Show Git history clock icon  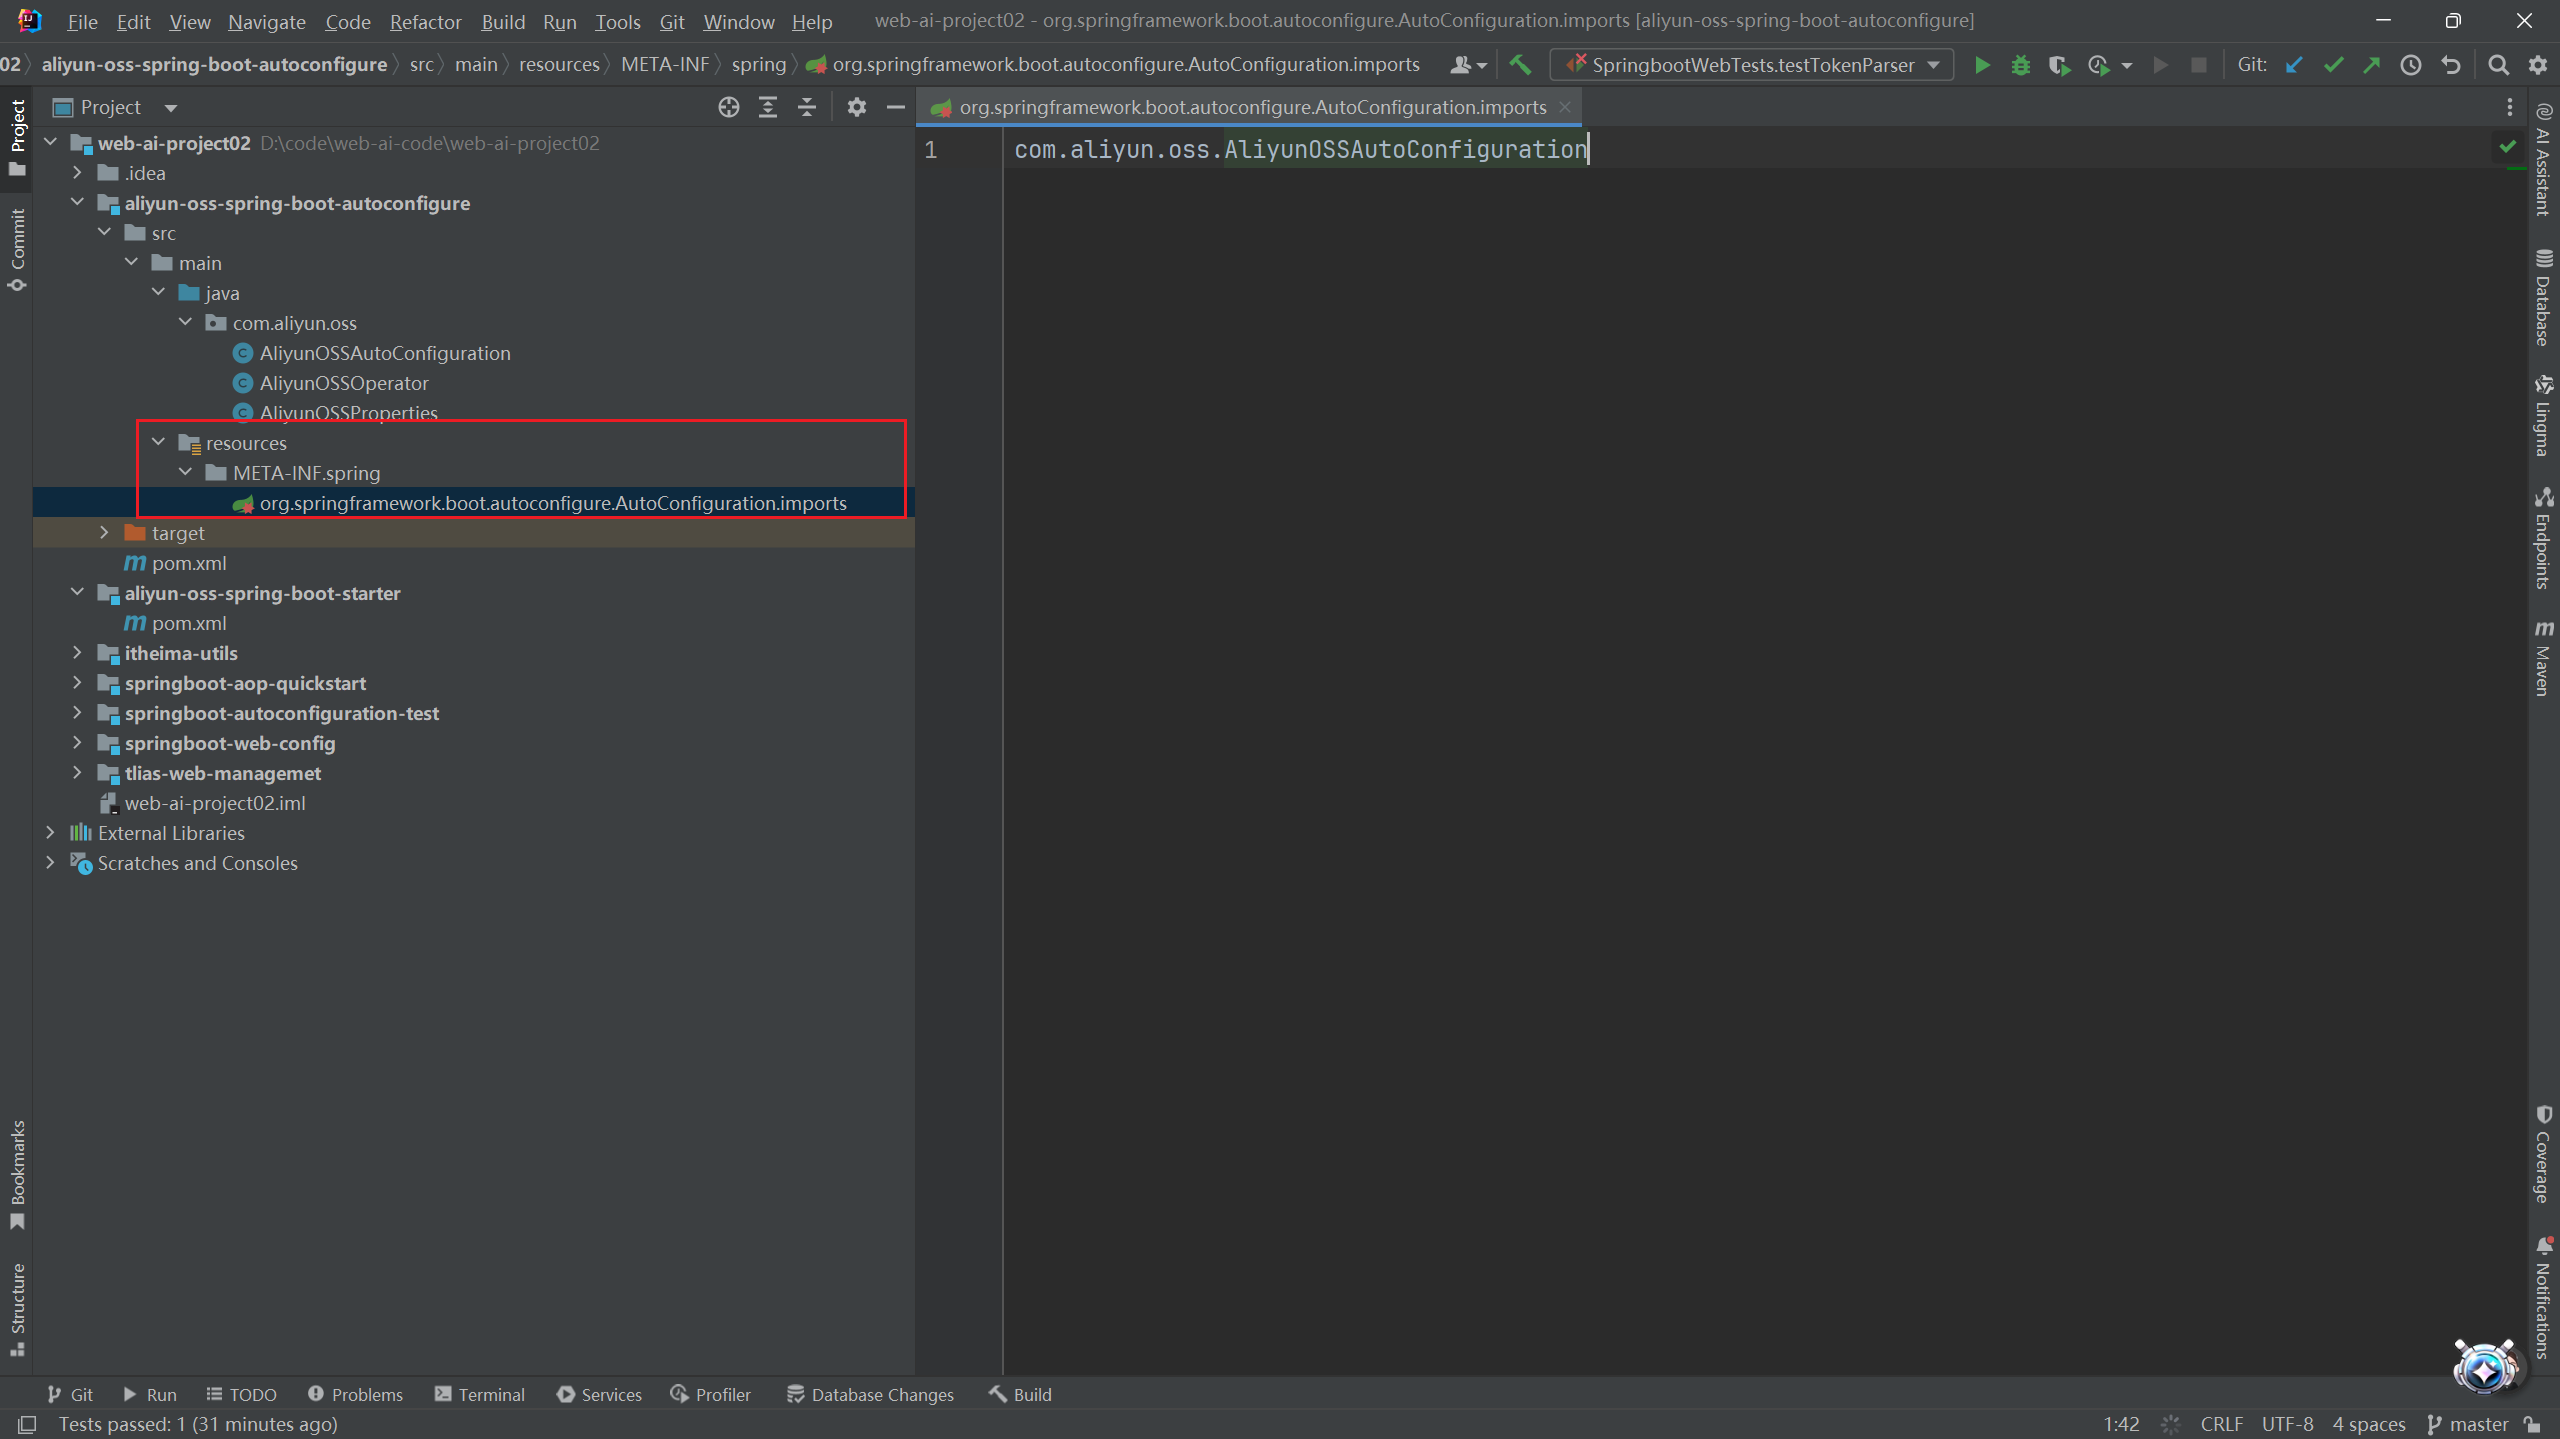point(2411,65)
